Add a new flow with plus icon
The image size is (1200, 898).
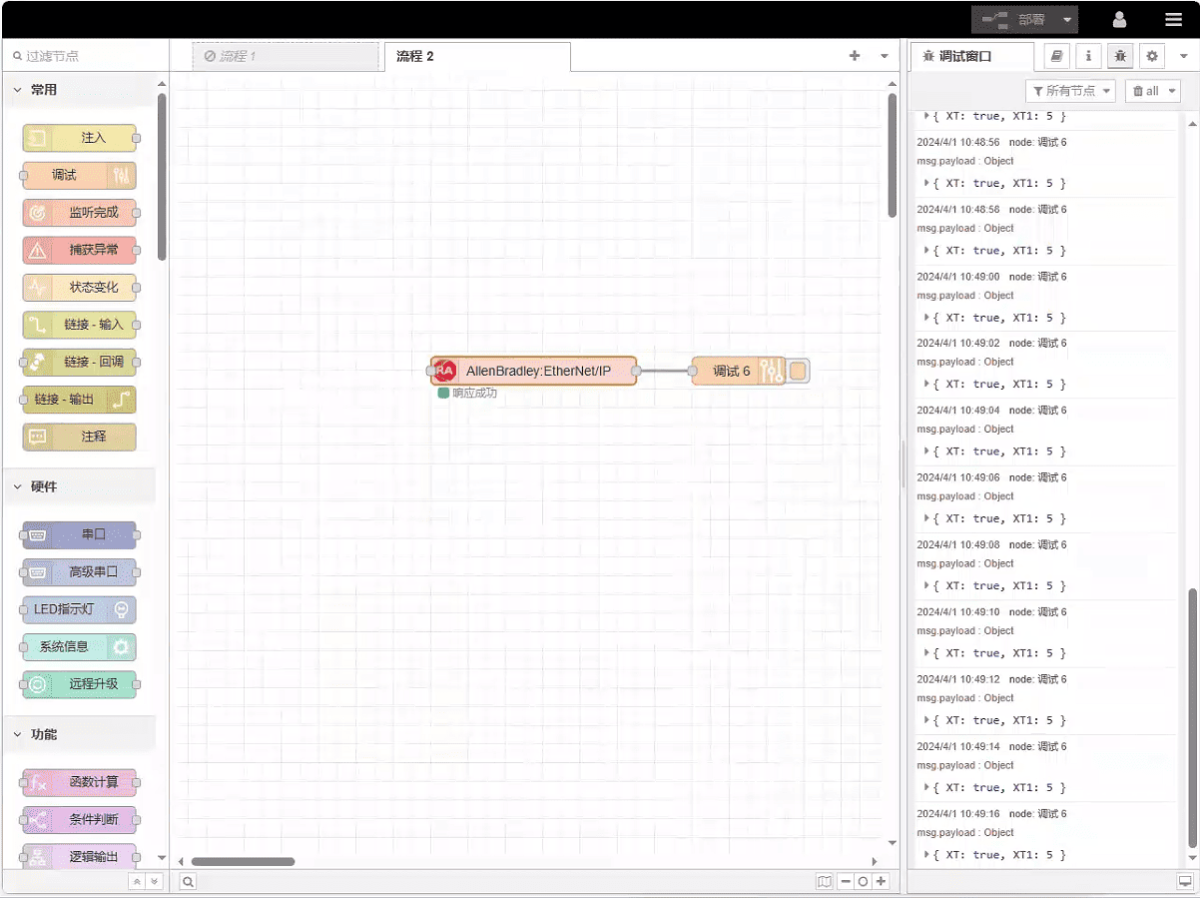[854, 56]
